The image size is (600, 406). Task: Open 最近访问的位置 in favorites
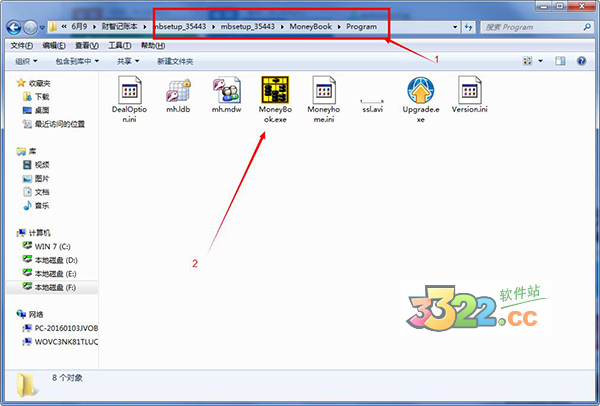(60, 124)
